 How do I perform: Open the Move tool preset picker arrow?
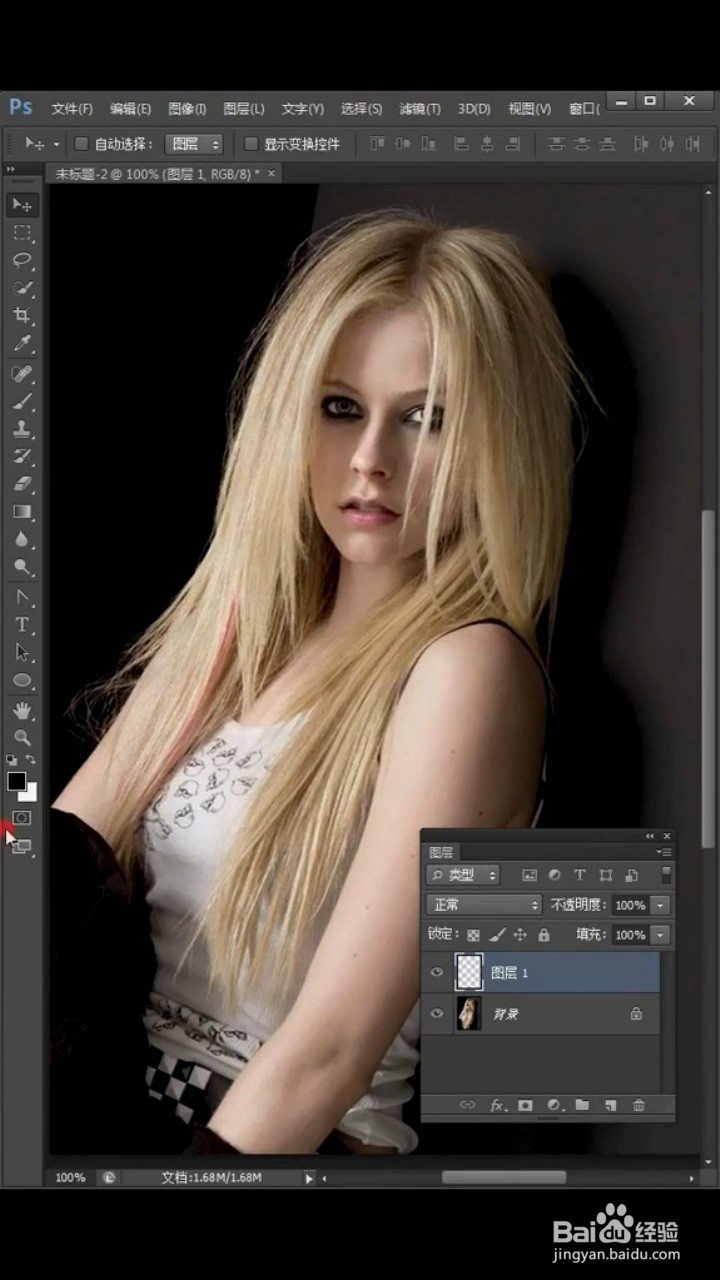56,144
